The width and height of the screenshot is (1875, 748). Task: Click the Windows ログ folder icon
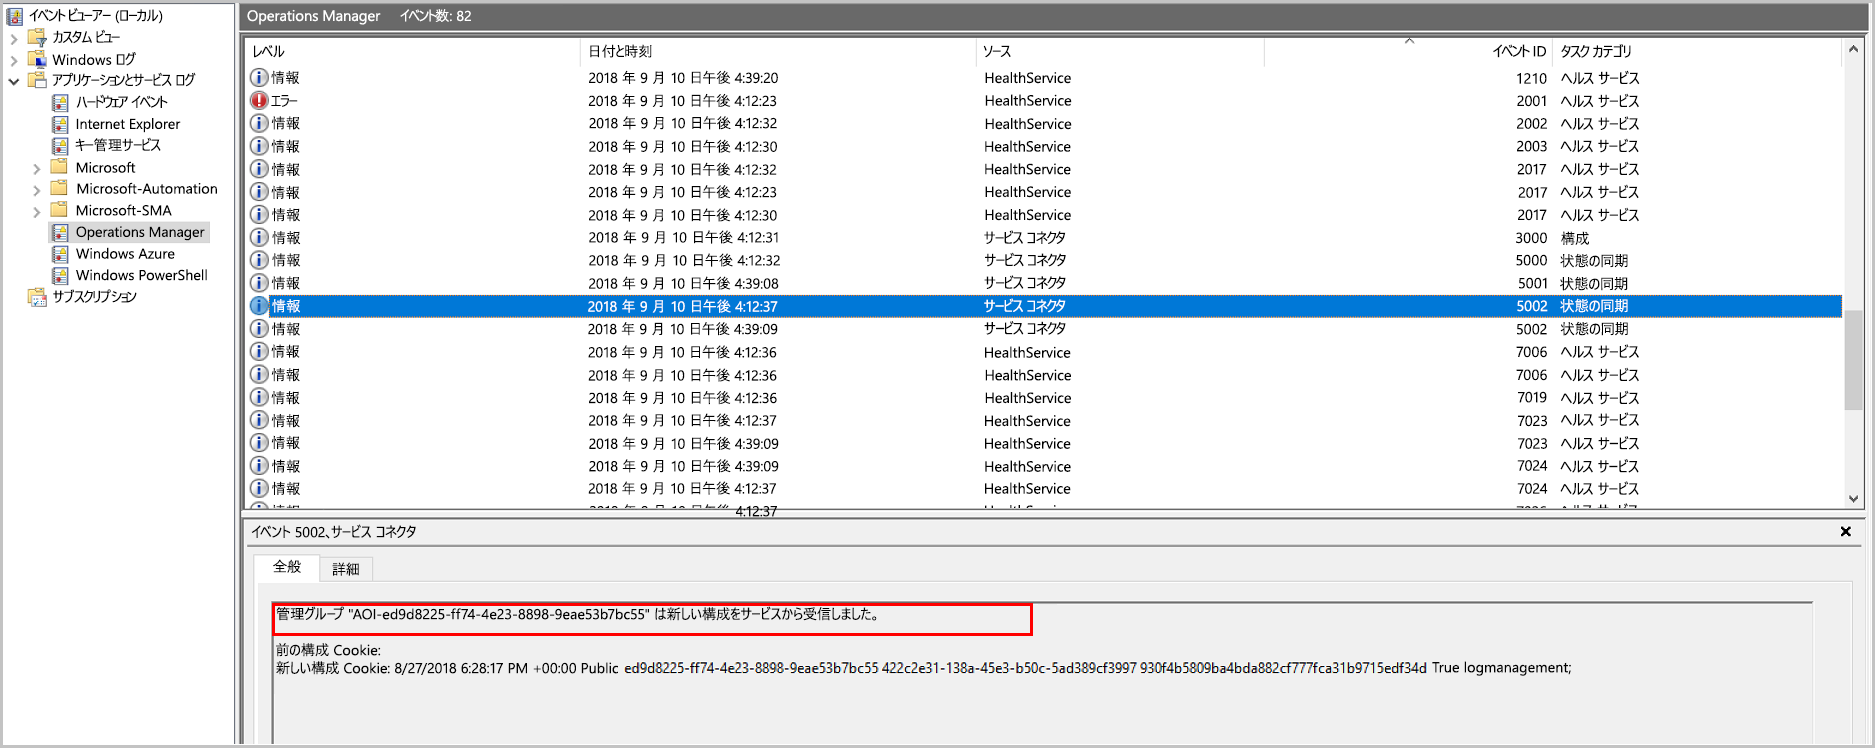[38, 59]
